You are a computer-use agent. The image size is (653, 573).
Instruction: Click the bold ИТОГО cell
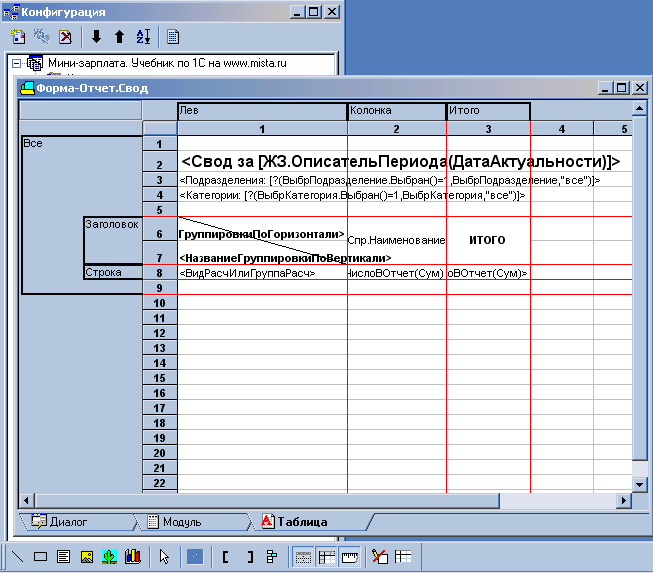point(487,240)
